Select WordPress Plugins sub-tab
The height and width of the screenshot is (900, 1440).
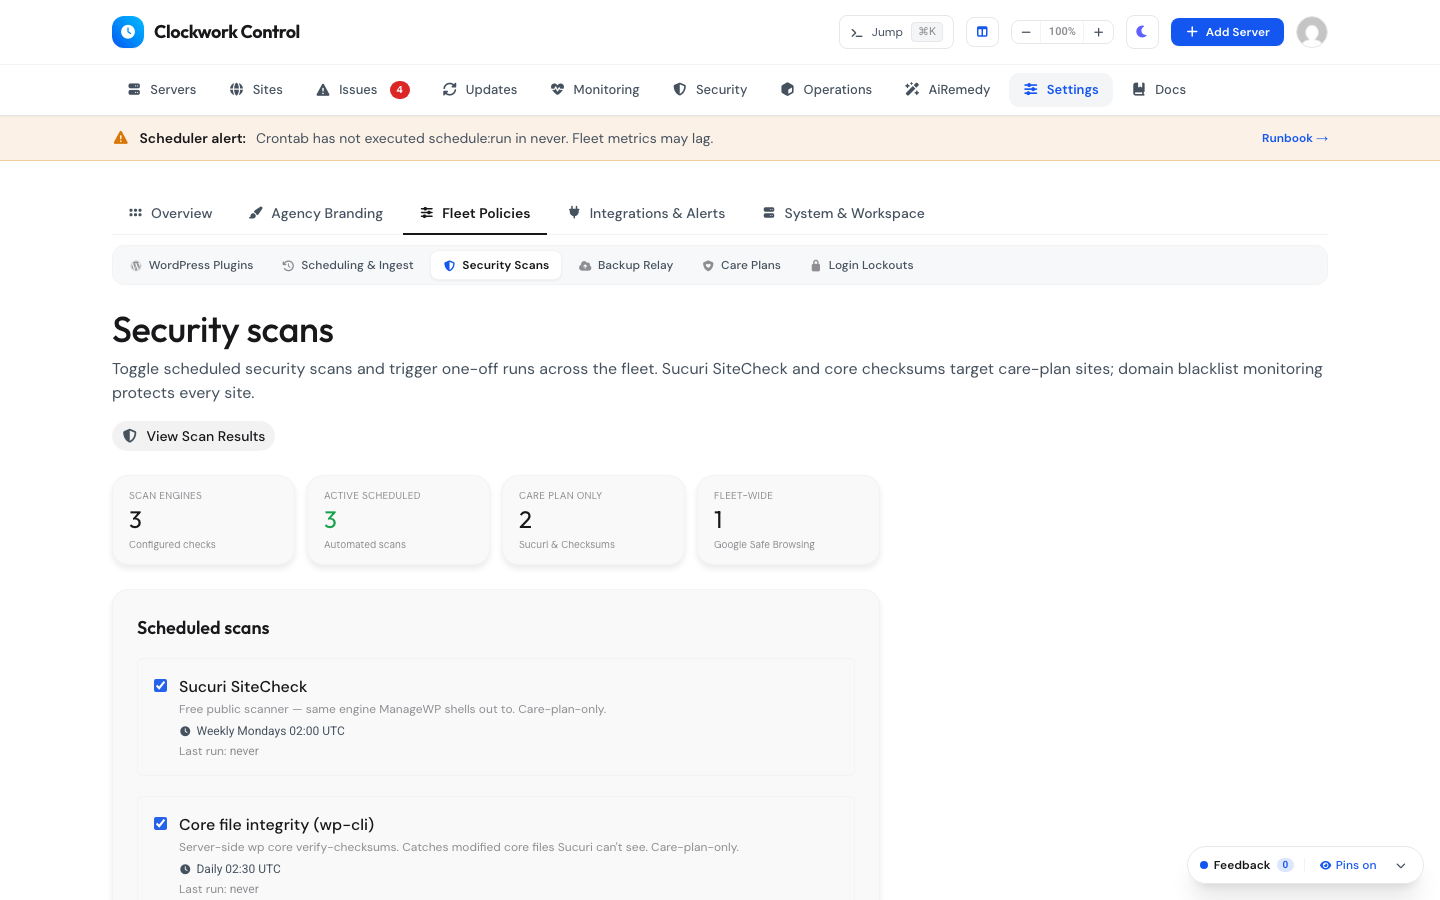pyautogui.click(x=192, y=265)
